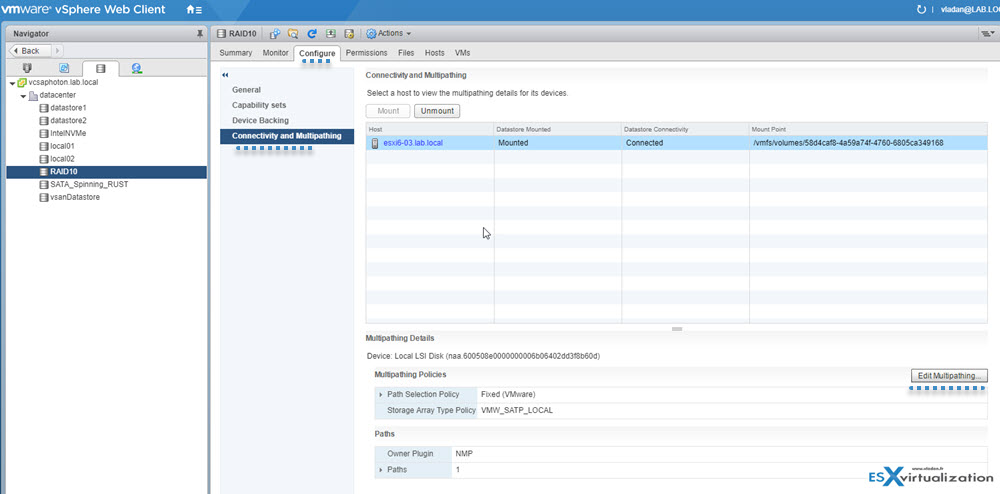Switch to the Summary tab
This screenshot has height=494, width=1000.
coord(235,53)
